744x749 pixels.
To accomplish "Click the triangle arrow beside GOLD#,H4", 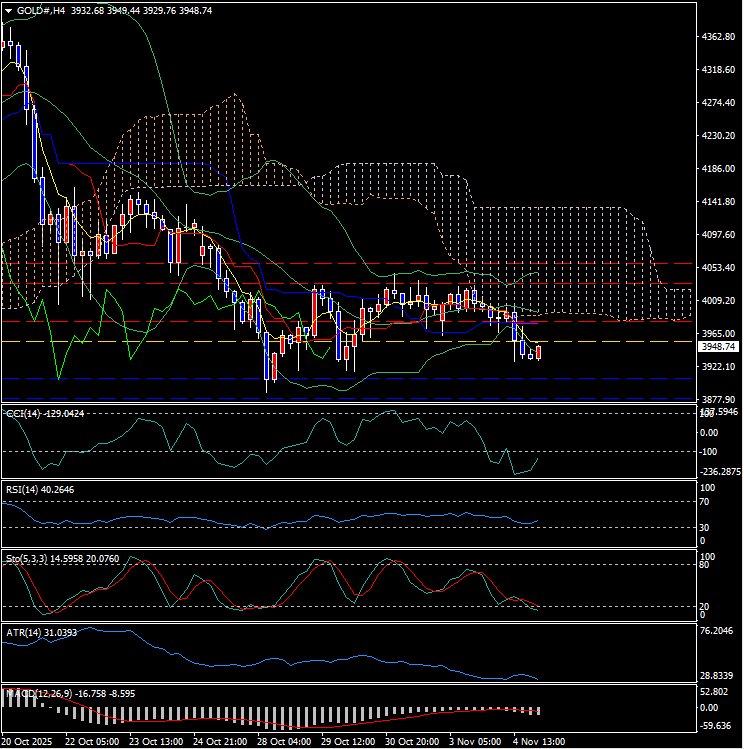I will [x=8, y=10].
